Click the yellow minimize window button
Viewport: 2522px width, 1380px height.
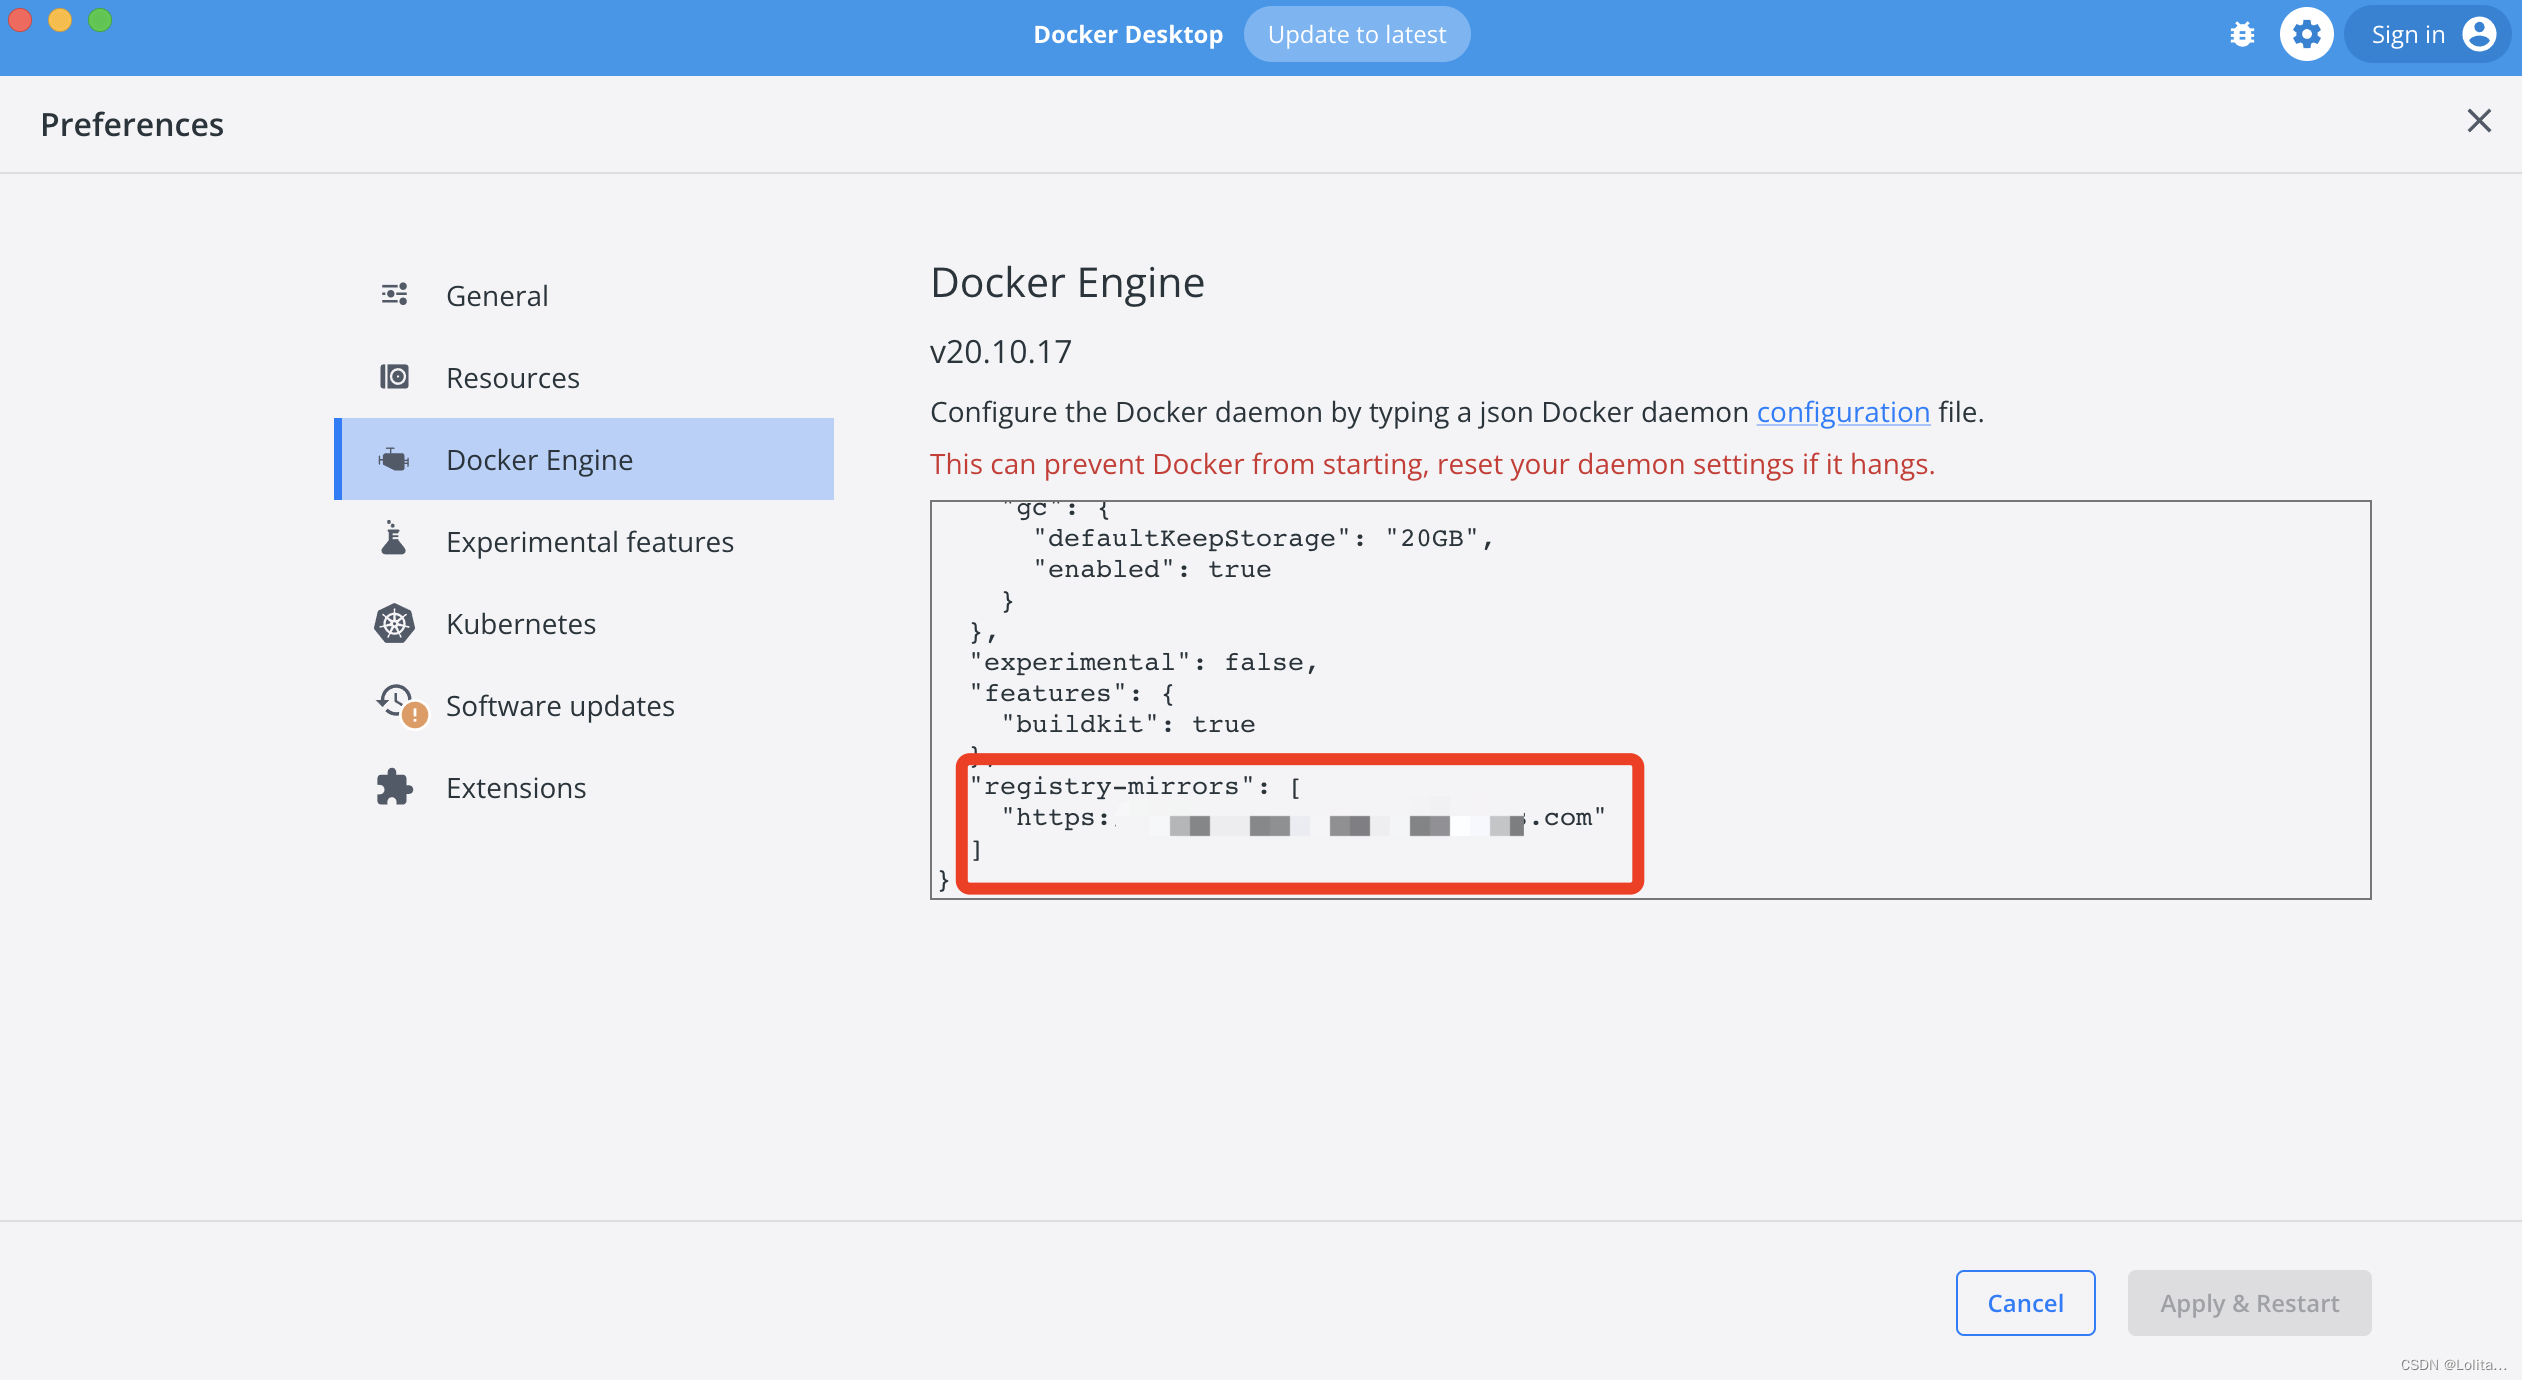coord(60,20)
